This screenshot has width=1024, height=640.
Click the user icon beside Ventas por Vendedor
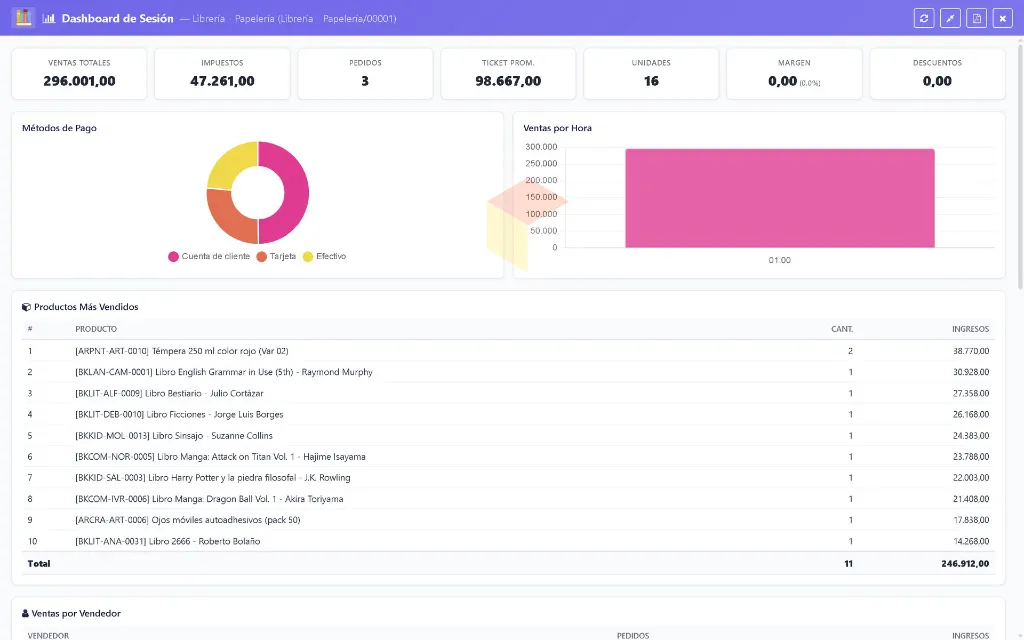point(25,613)
